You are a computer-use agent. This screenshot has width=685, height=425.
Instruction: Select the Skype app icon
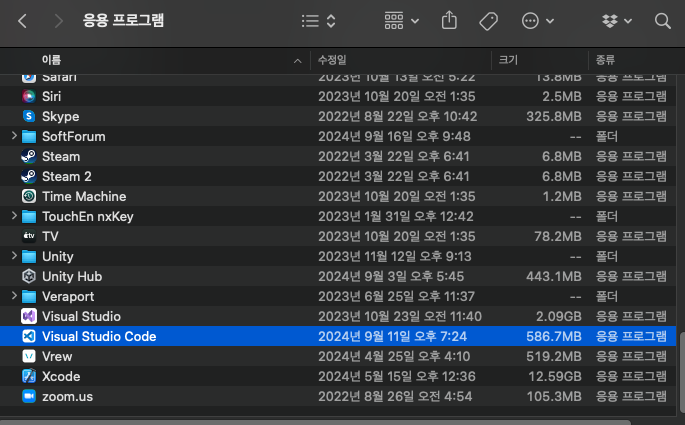tap(29, 116)
